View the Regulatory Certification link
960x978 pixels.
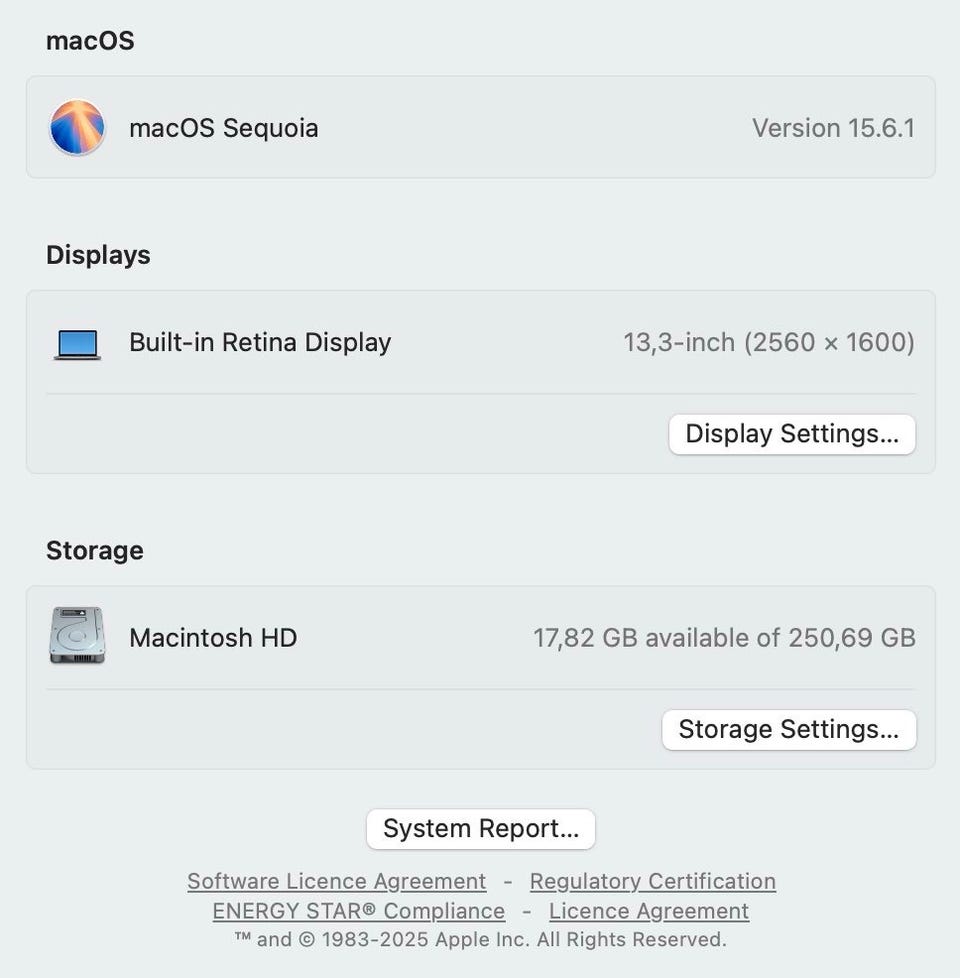[x=652, y=881]
